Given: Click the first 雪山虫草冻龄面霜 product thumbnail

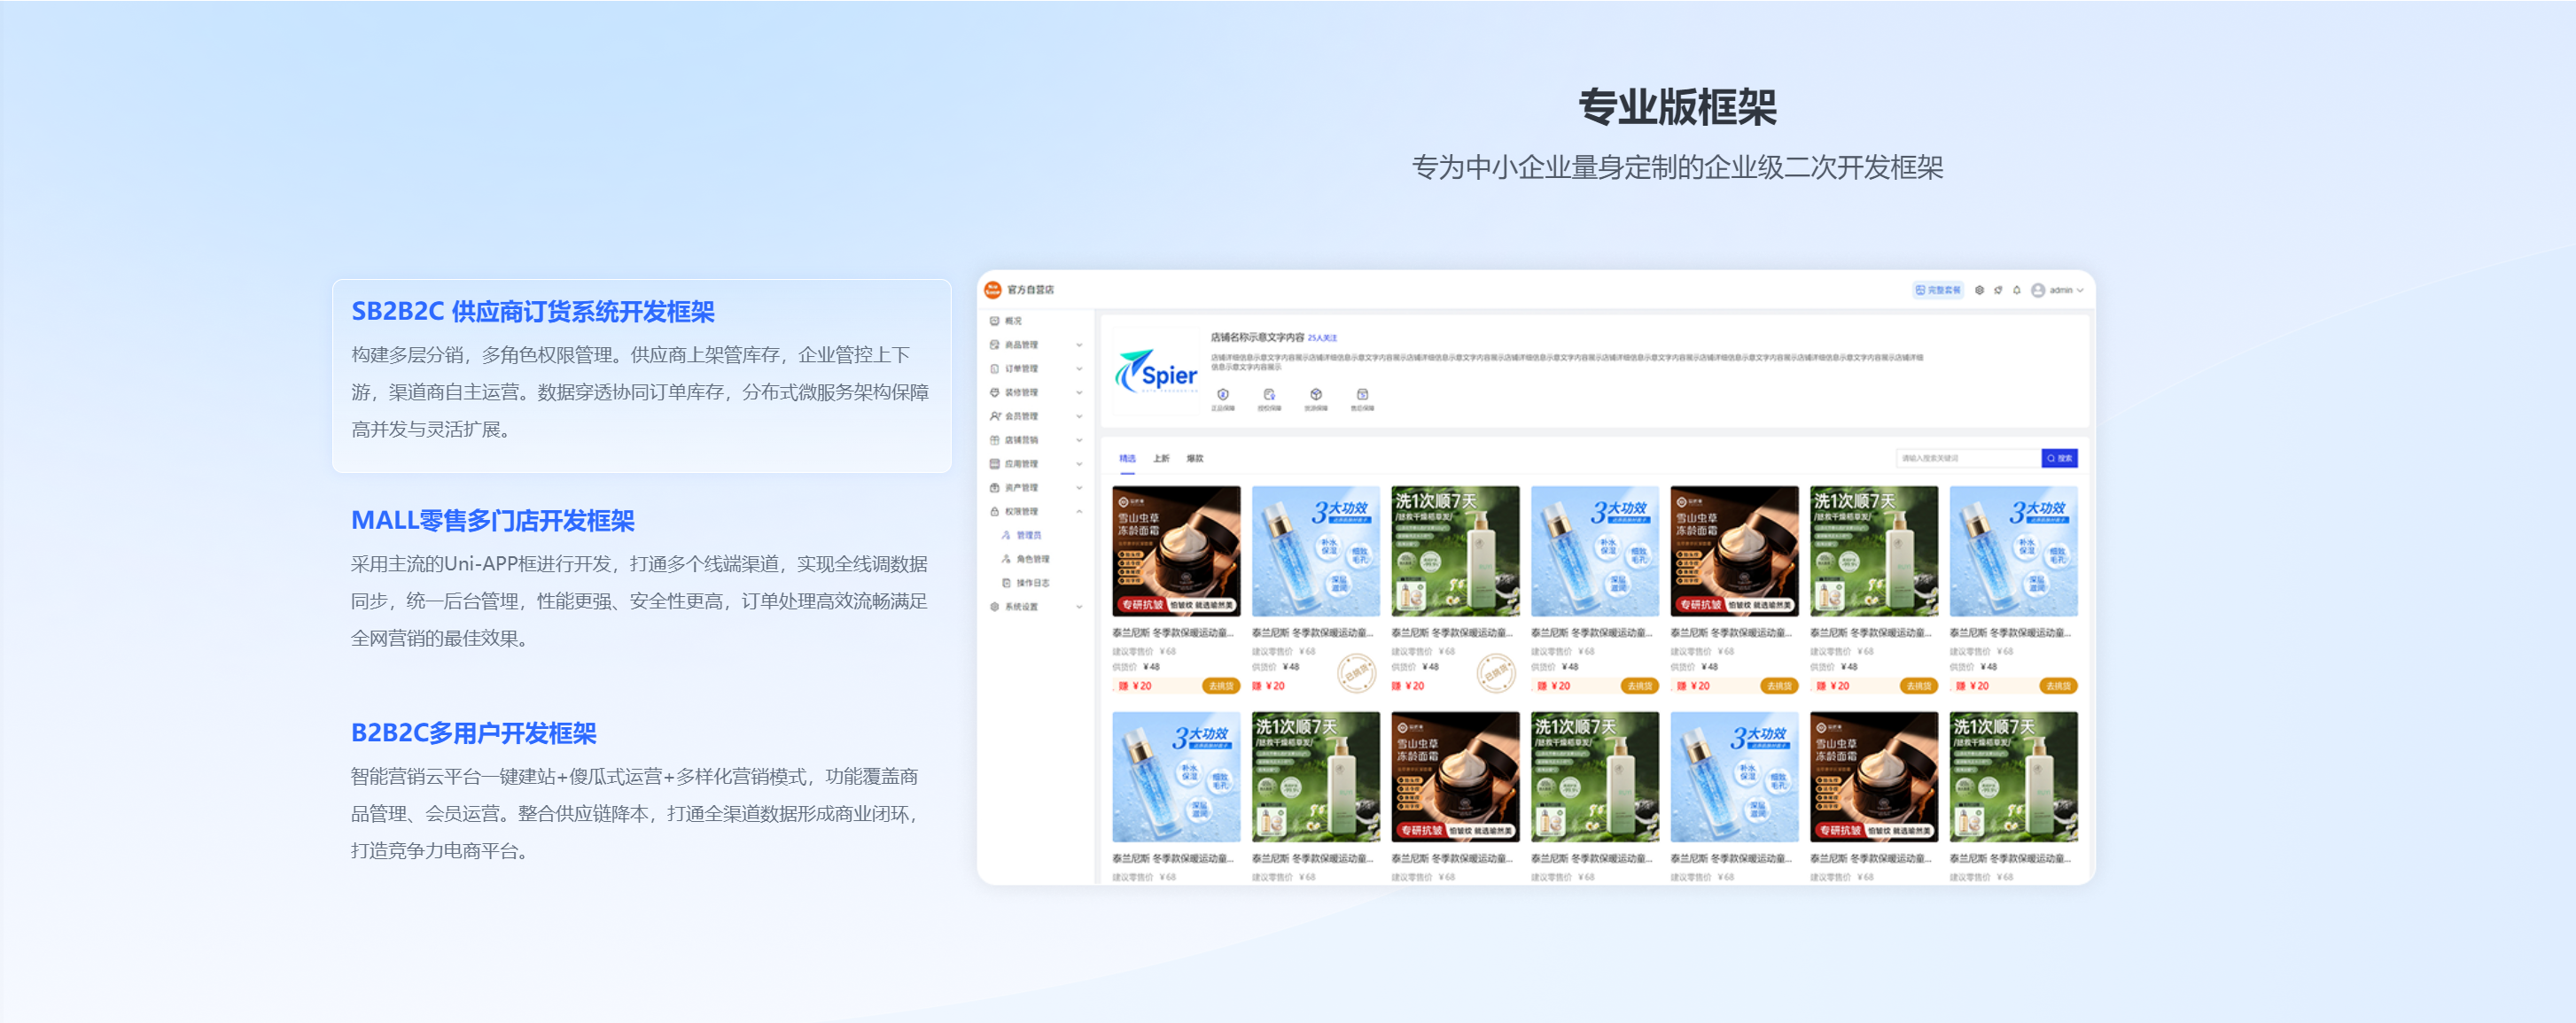Looking at the screenshot, I should 1176,551.
